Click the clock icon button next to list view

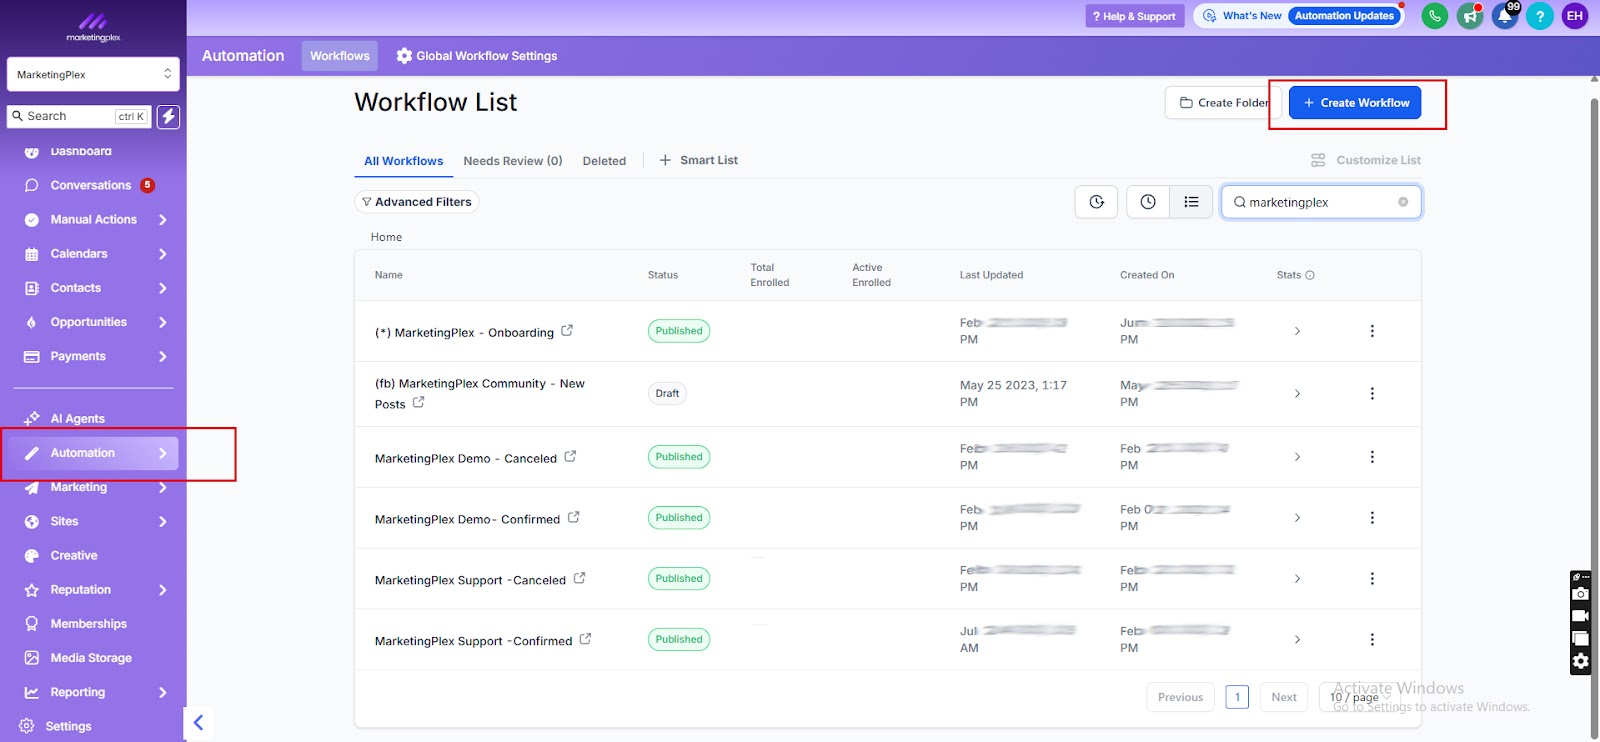pyautogui.click(x=1148, y=202)
